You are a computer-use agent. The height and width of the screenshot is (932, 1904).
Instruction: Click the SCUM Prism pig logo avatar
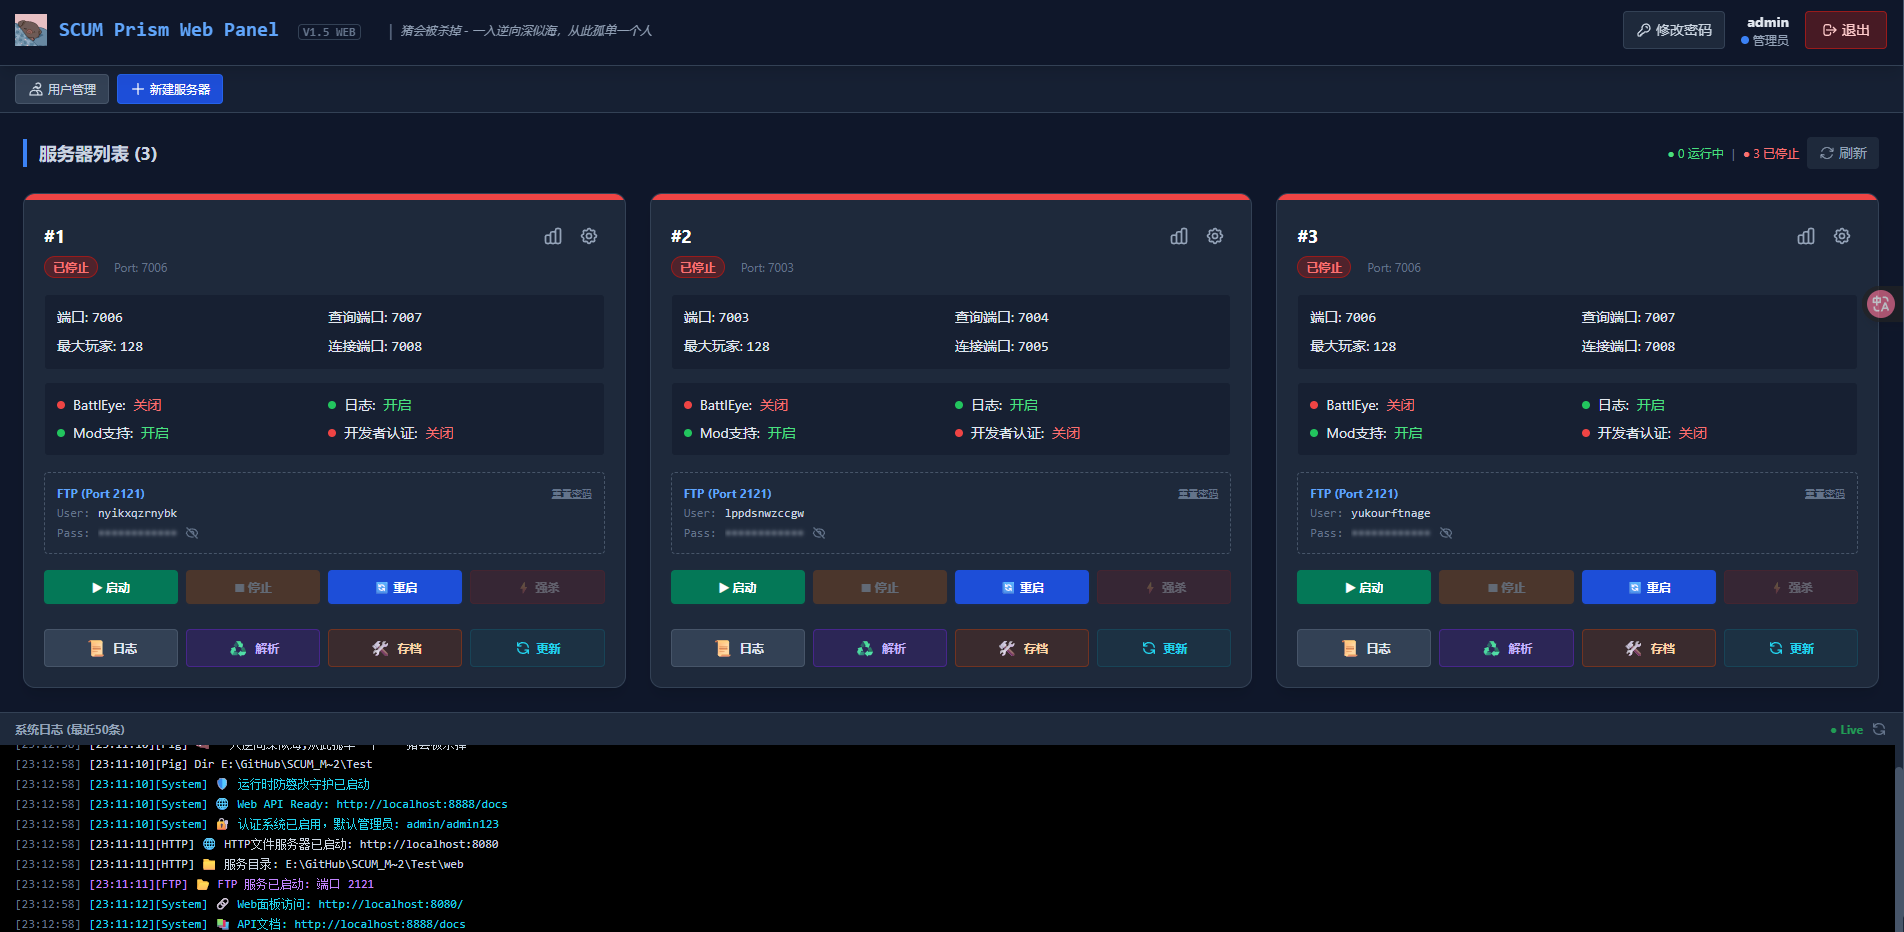[29, 29]
